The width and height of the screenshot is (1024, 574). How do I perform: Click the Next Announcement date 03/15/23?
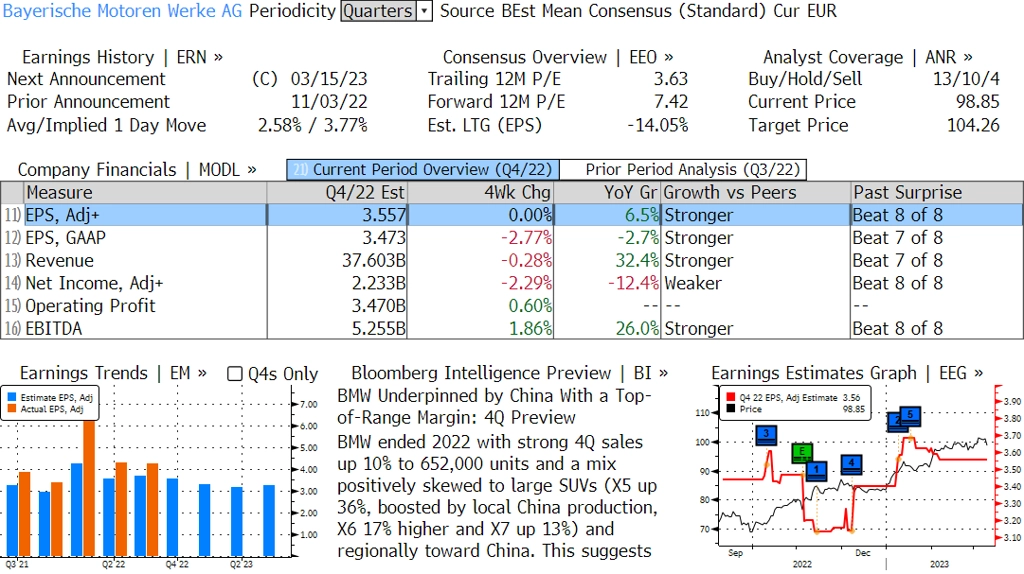[x=329, y=79]
